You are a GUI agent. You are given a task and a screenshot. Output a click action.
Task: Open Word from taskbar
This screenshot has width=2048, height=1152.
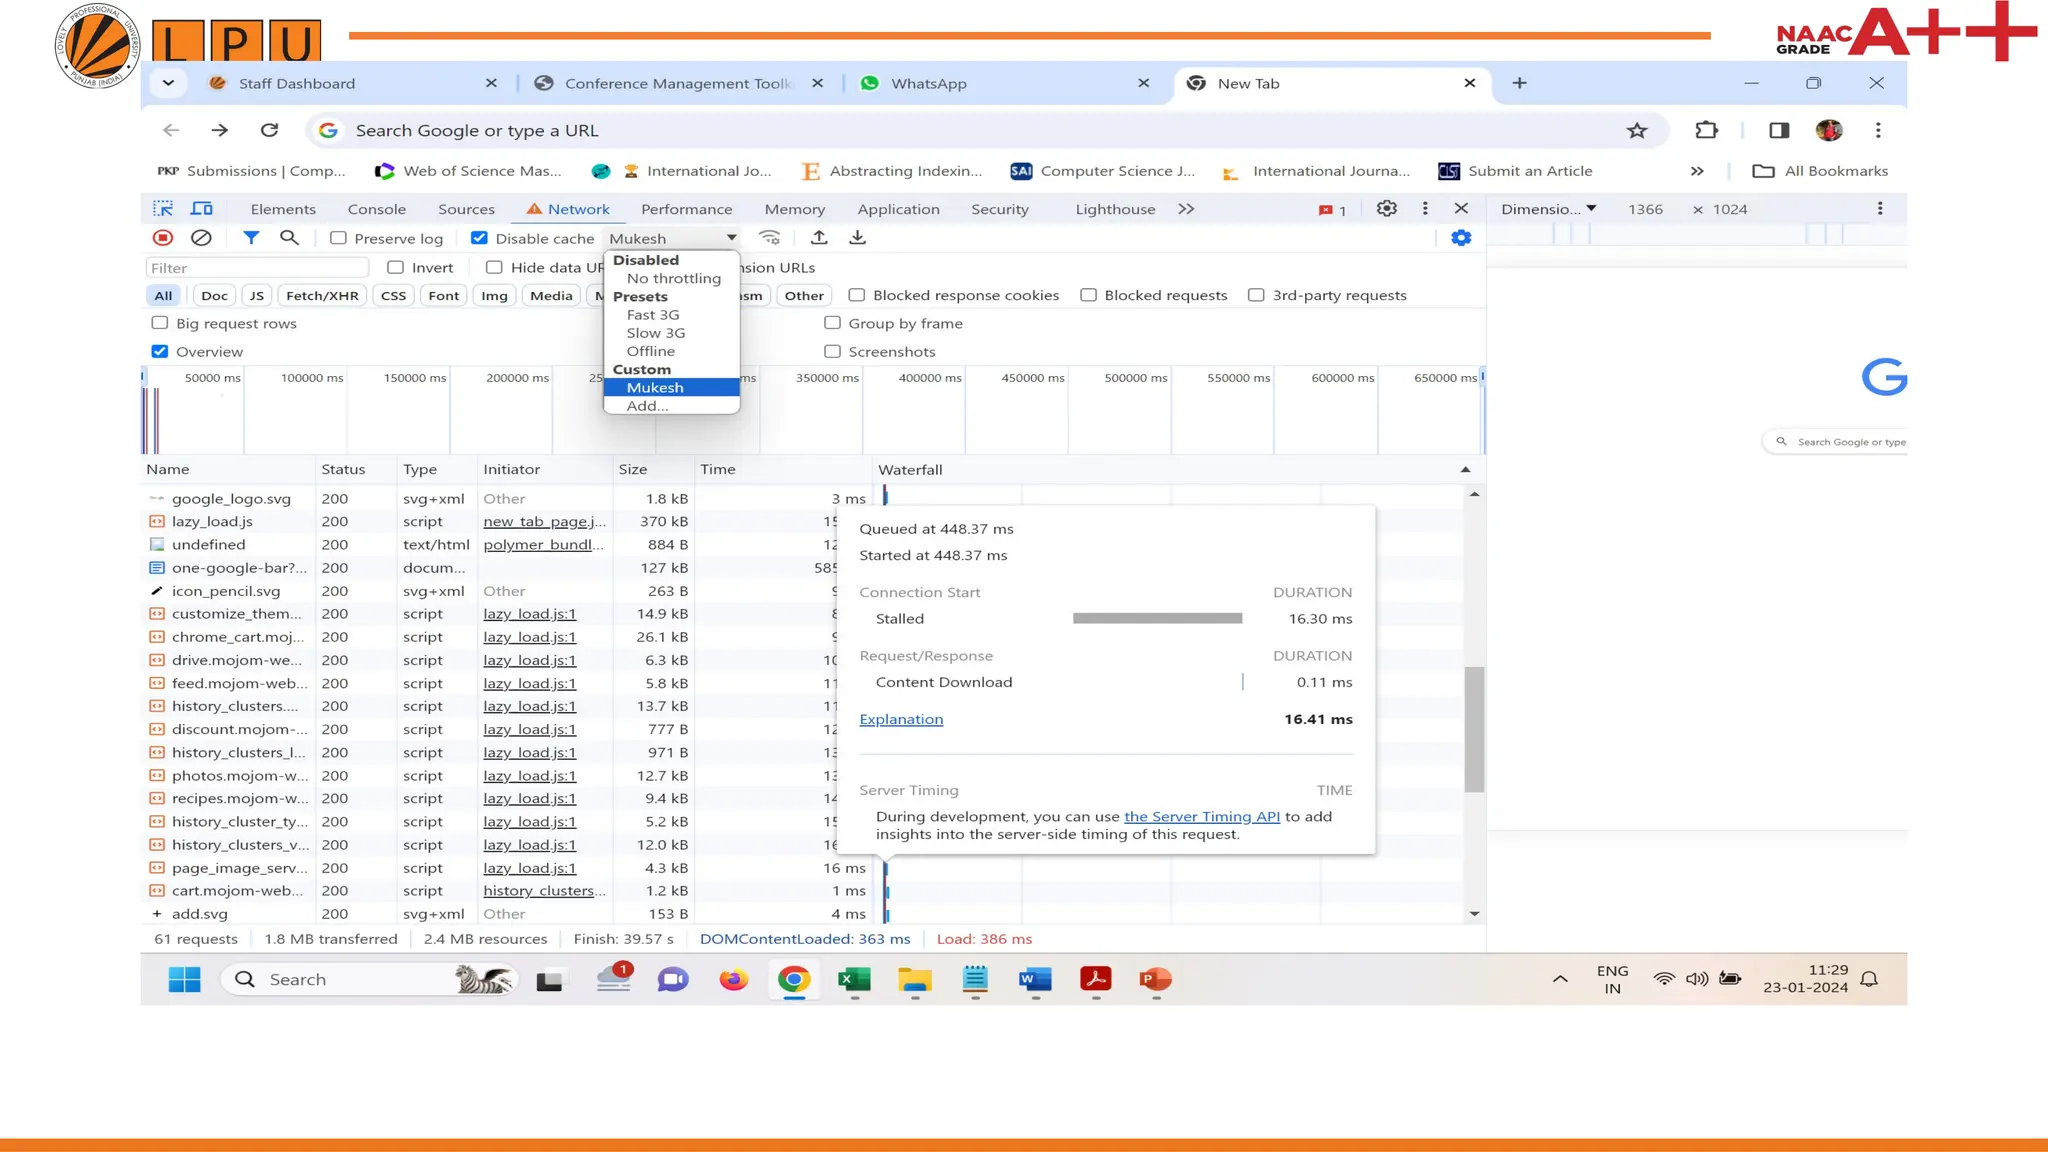pos(1035,979)
